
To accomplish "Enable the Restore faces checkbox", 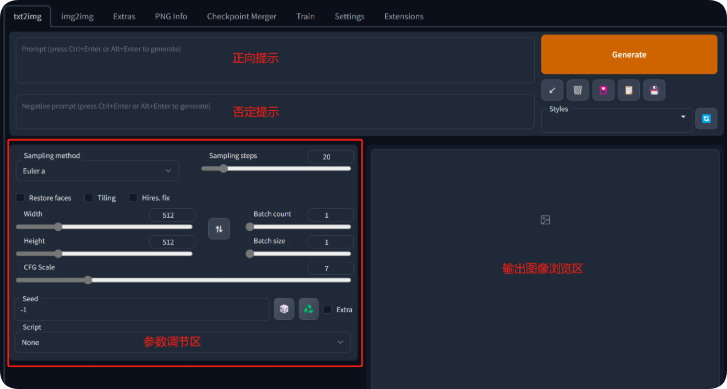I will (20, 198).
